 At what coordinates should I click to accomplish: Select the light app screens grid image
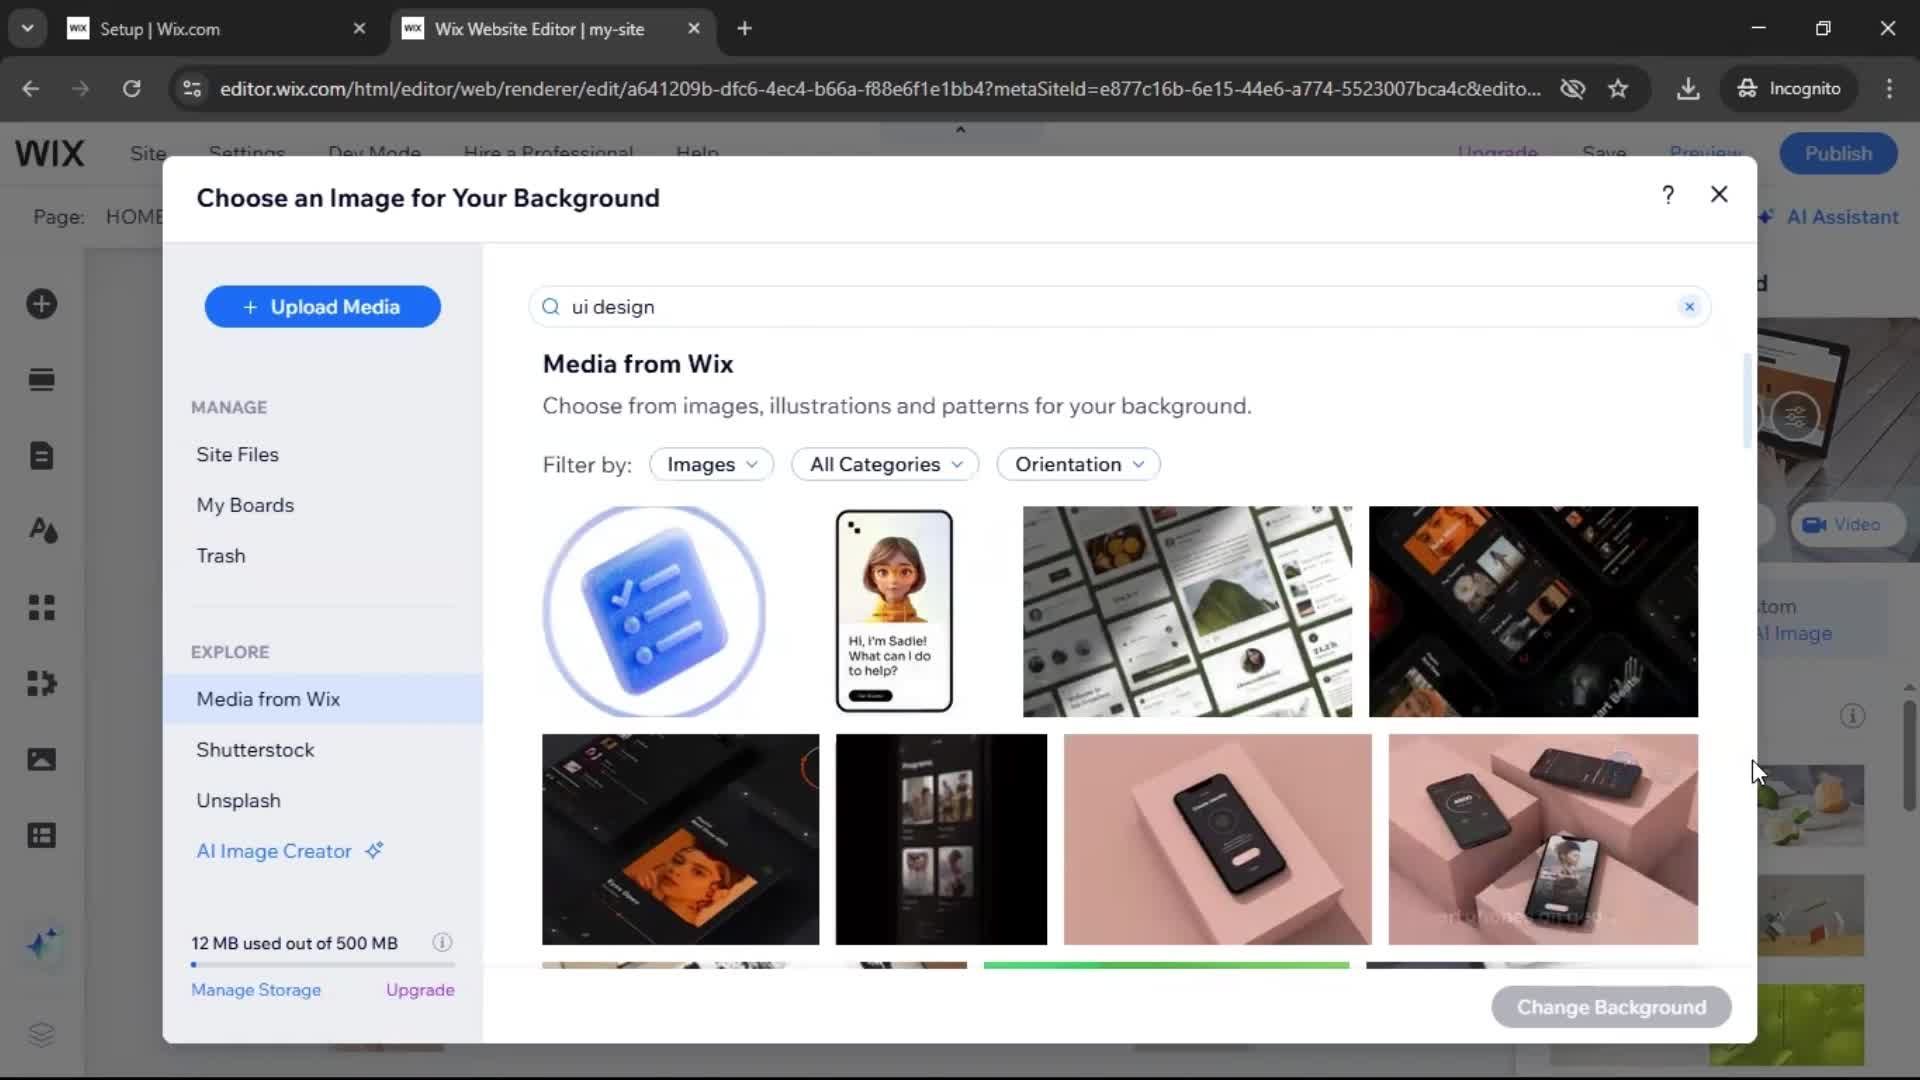point(1187,611)
